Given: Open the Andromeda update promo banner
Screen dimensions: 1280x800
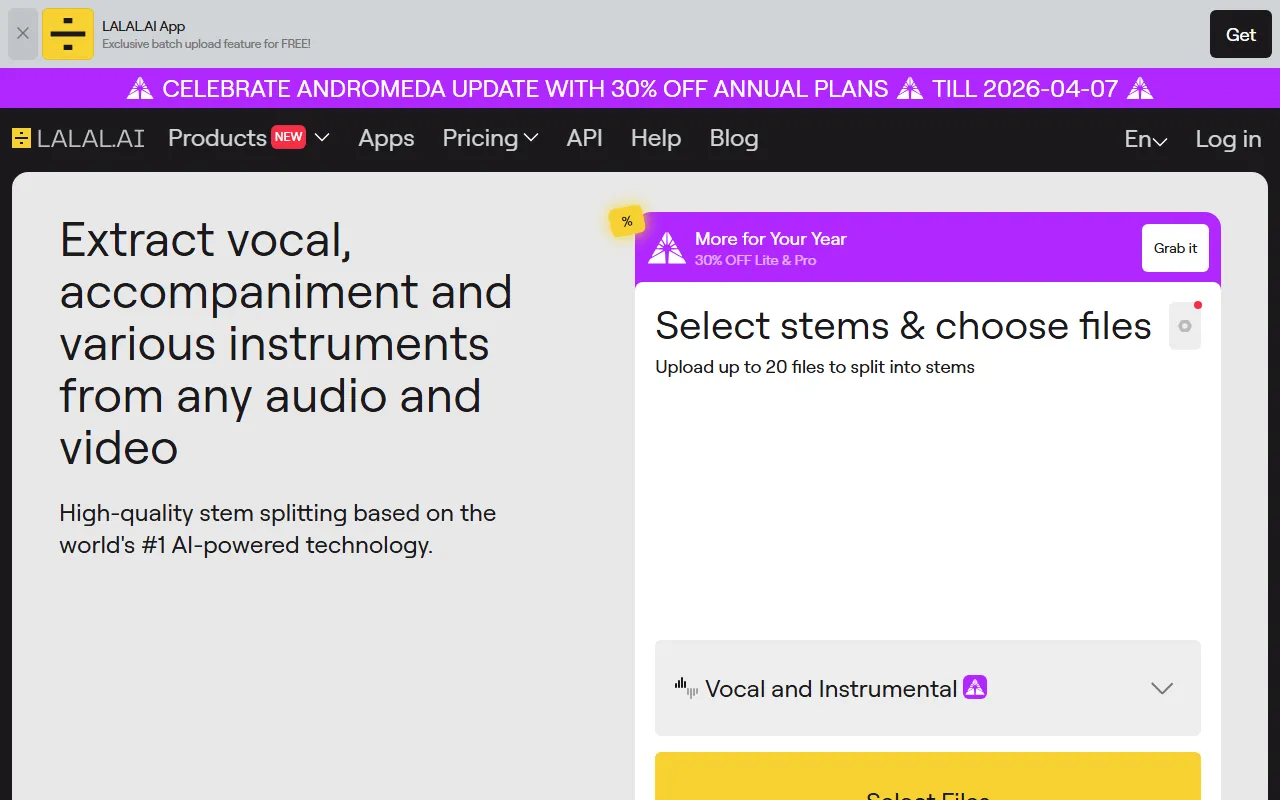Looking at the screenshot, I should tap(640, 88).
